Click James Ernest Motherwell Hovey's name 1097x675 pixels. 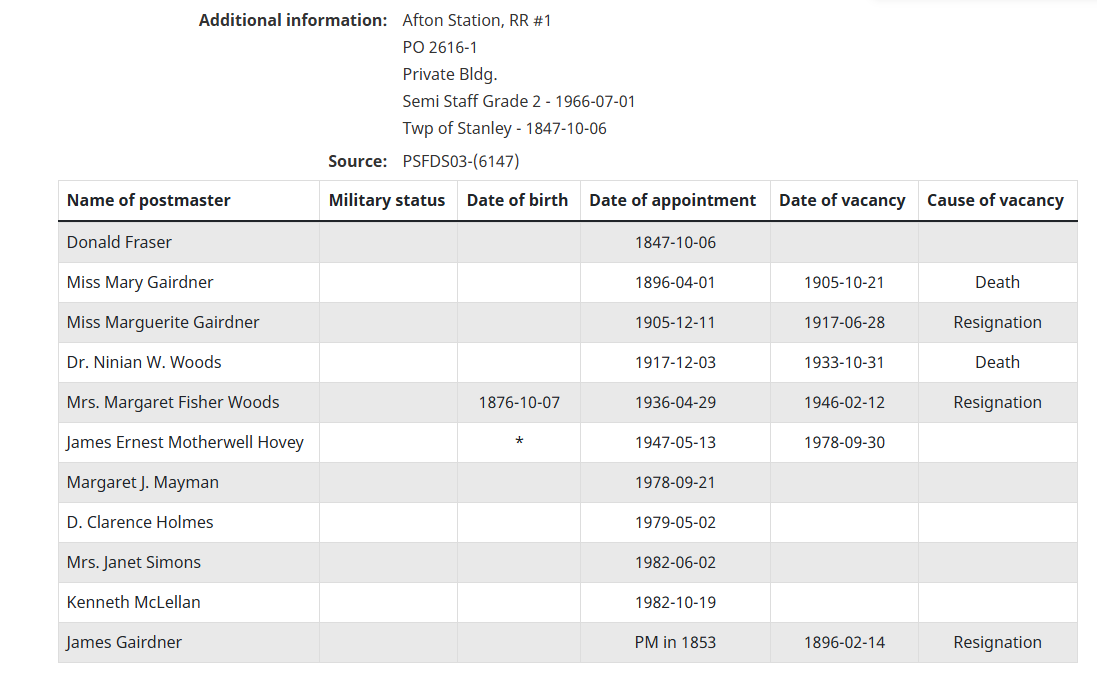(185, 442)
